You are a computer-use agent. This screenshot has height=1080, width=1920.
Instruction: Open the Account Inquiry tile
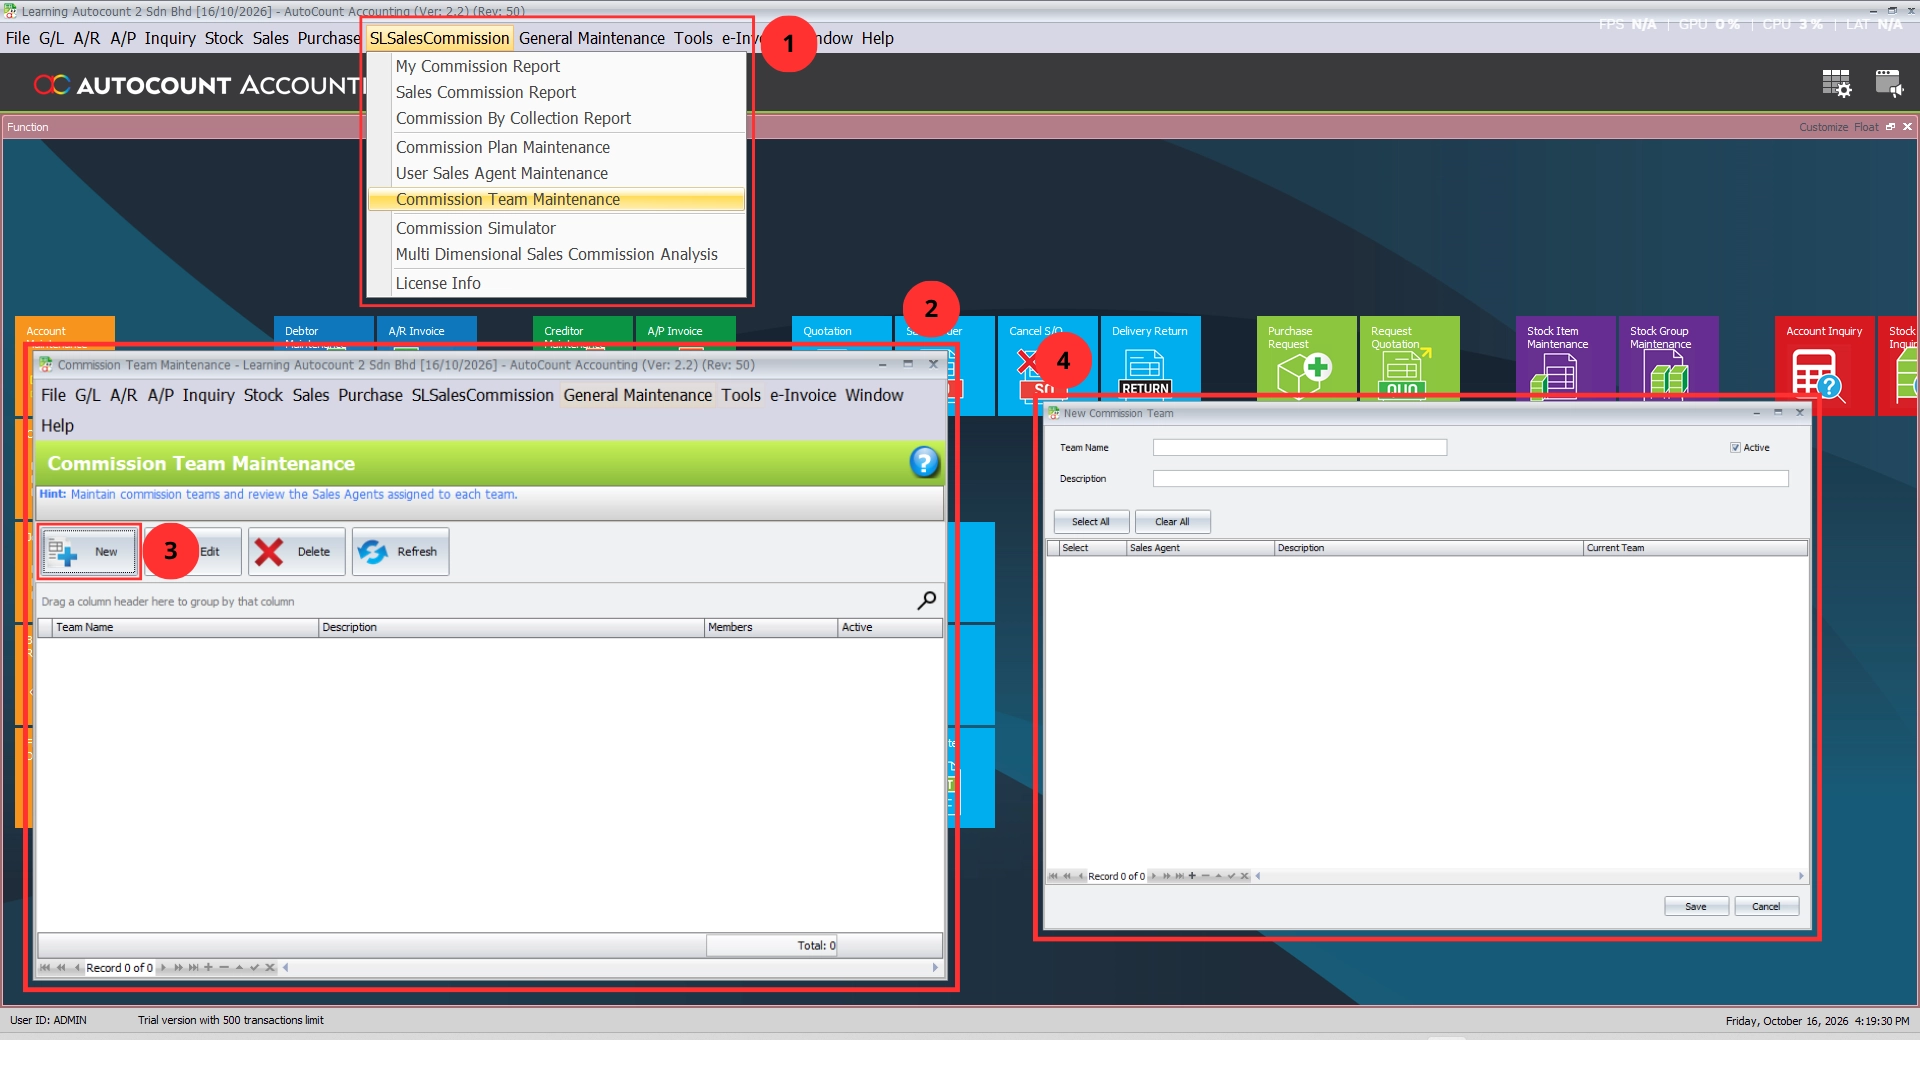(1824, 365)
